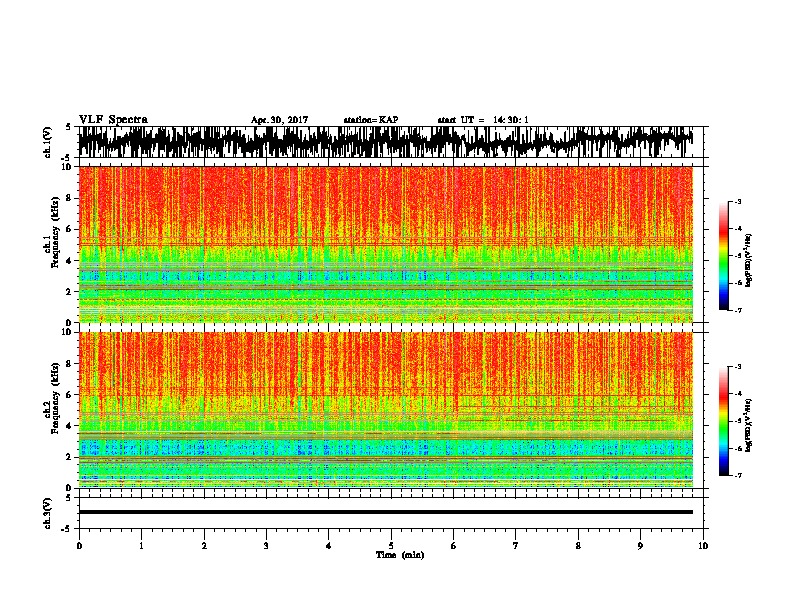The height and width of the screenshot is (612, 792).
Task: Click the "6" tick on ch.1 frequency axis
Action: coord(71,229)
